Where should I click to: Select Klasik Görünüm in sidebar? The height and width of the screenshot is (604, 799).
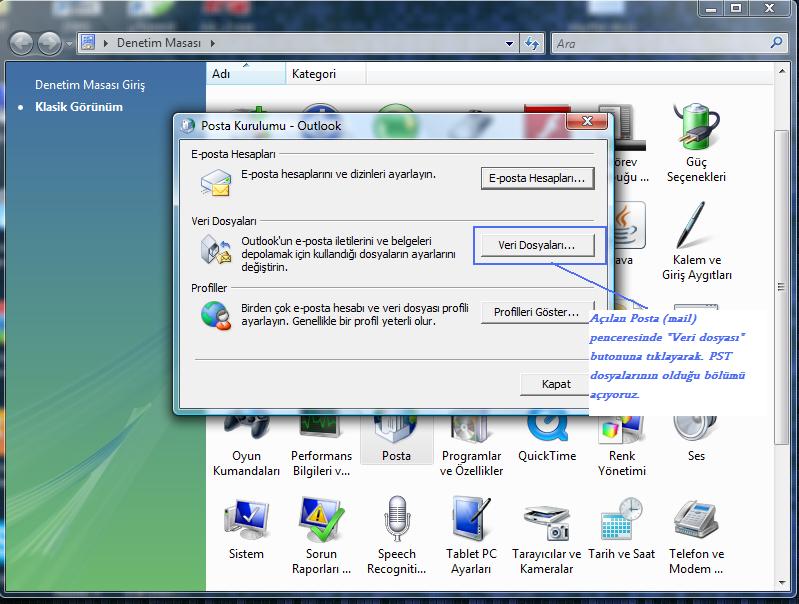pos(79,107)
